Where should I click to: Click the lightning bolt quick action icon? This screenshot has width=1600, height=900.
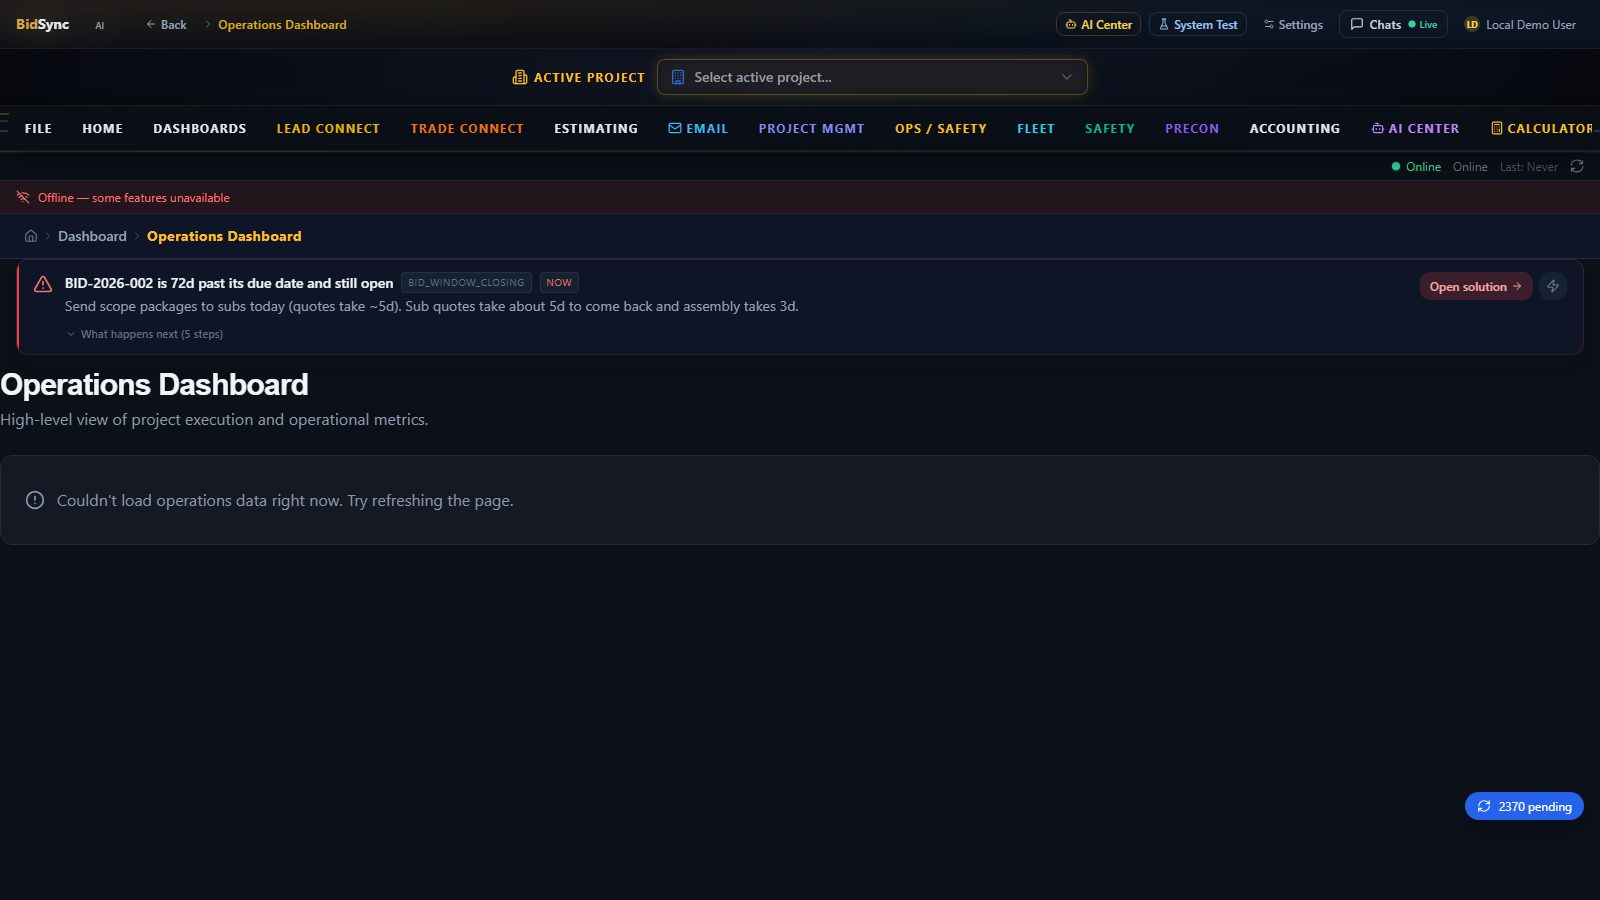pos(1553,286)
